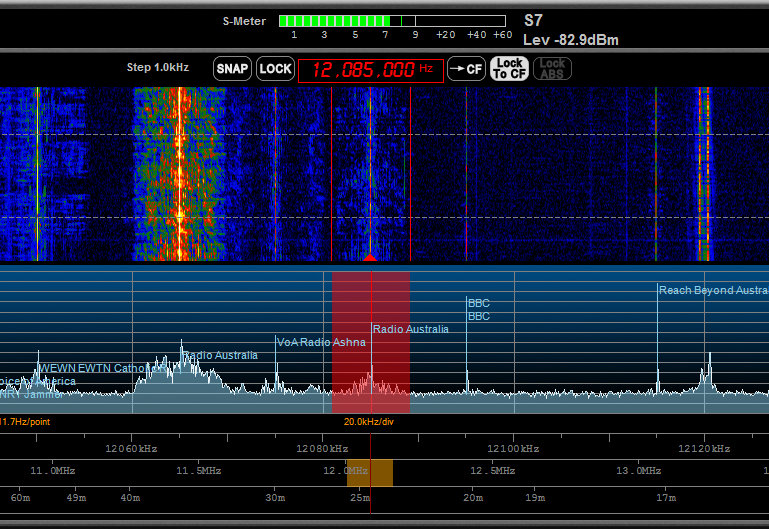Click the Lev -82.9dBm readout

point(571,40)
